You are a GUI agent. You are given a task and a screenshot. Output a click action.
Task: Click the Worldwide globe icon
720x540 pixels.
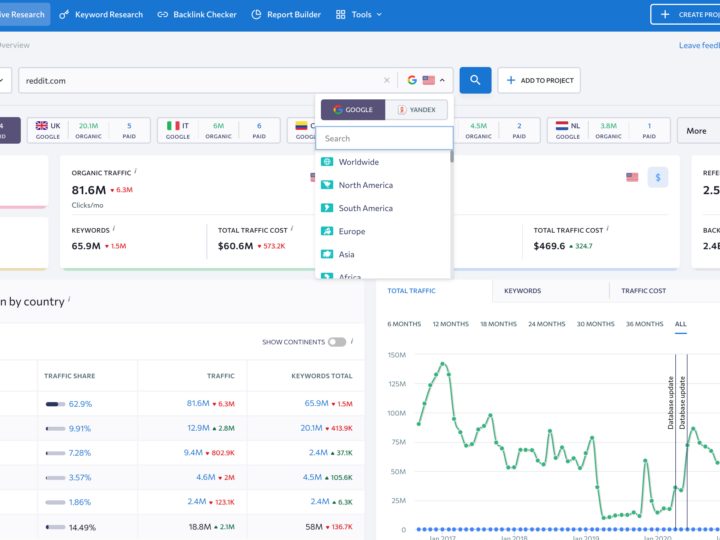(327, 162)
